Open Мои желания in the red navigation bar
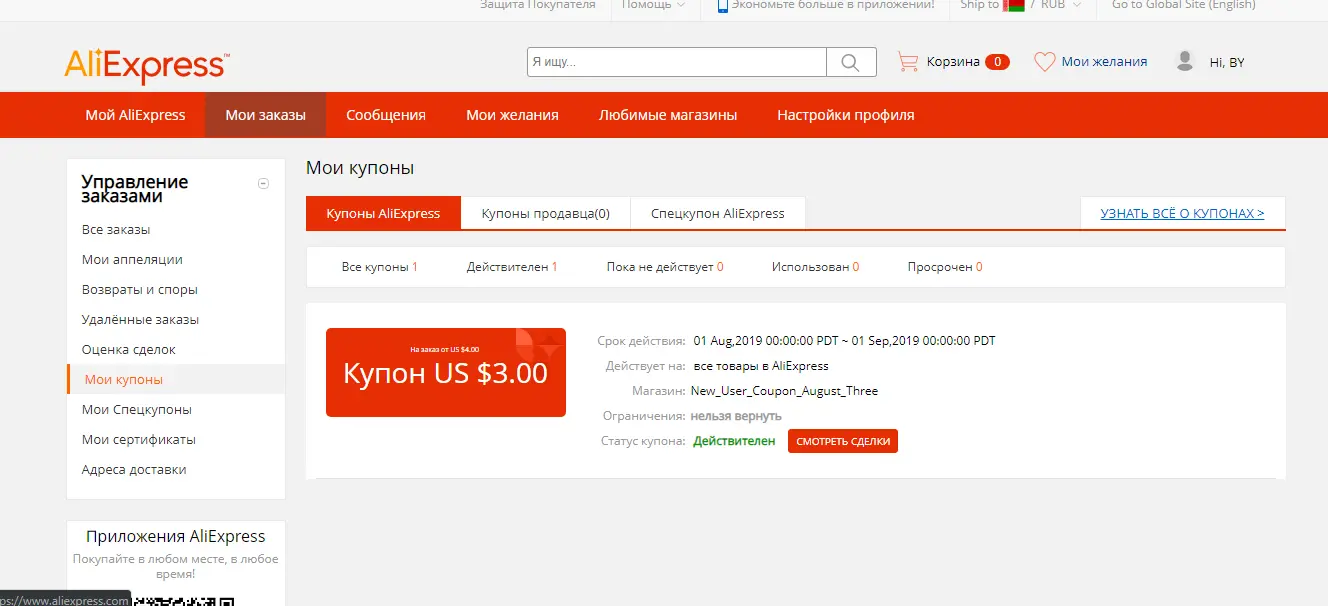 512,115
